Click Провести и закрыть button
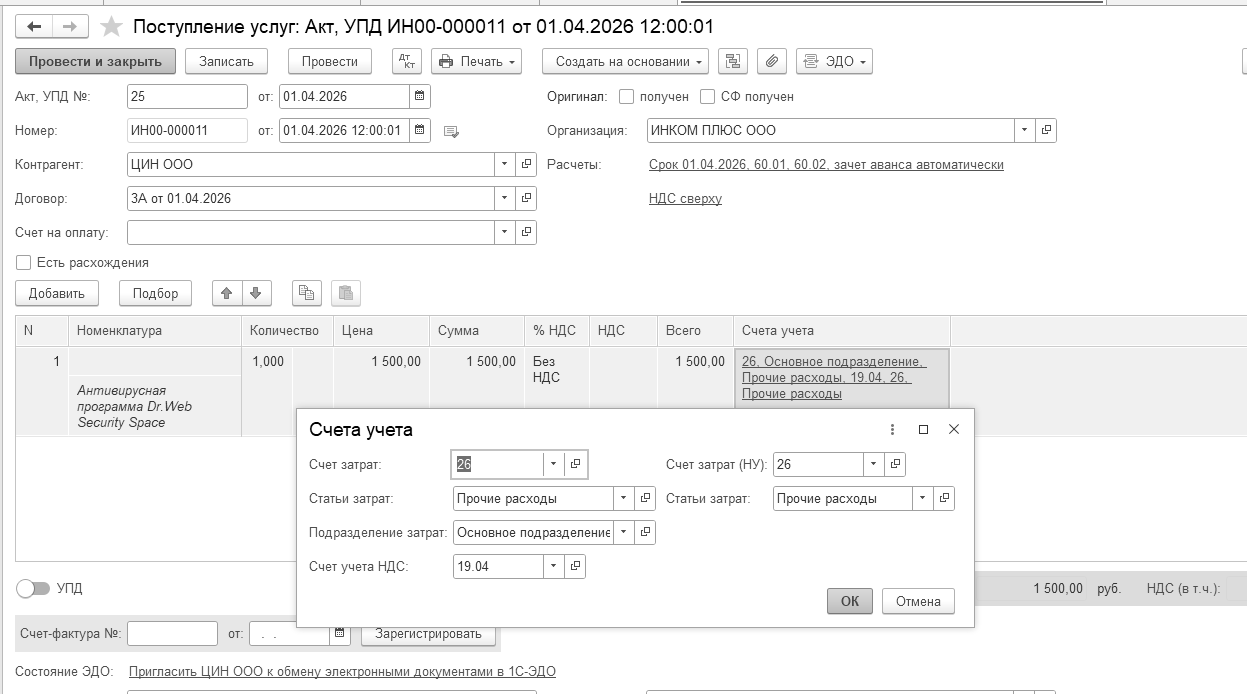The height and width of the screenshot is (694, 1247). [x=95, y=61]
